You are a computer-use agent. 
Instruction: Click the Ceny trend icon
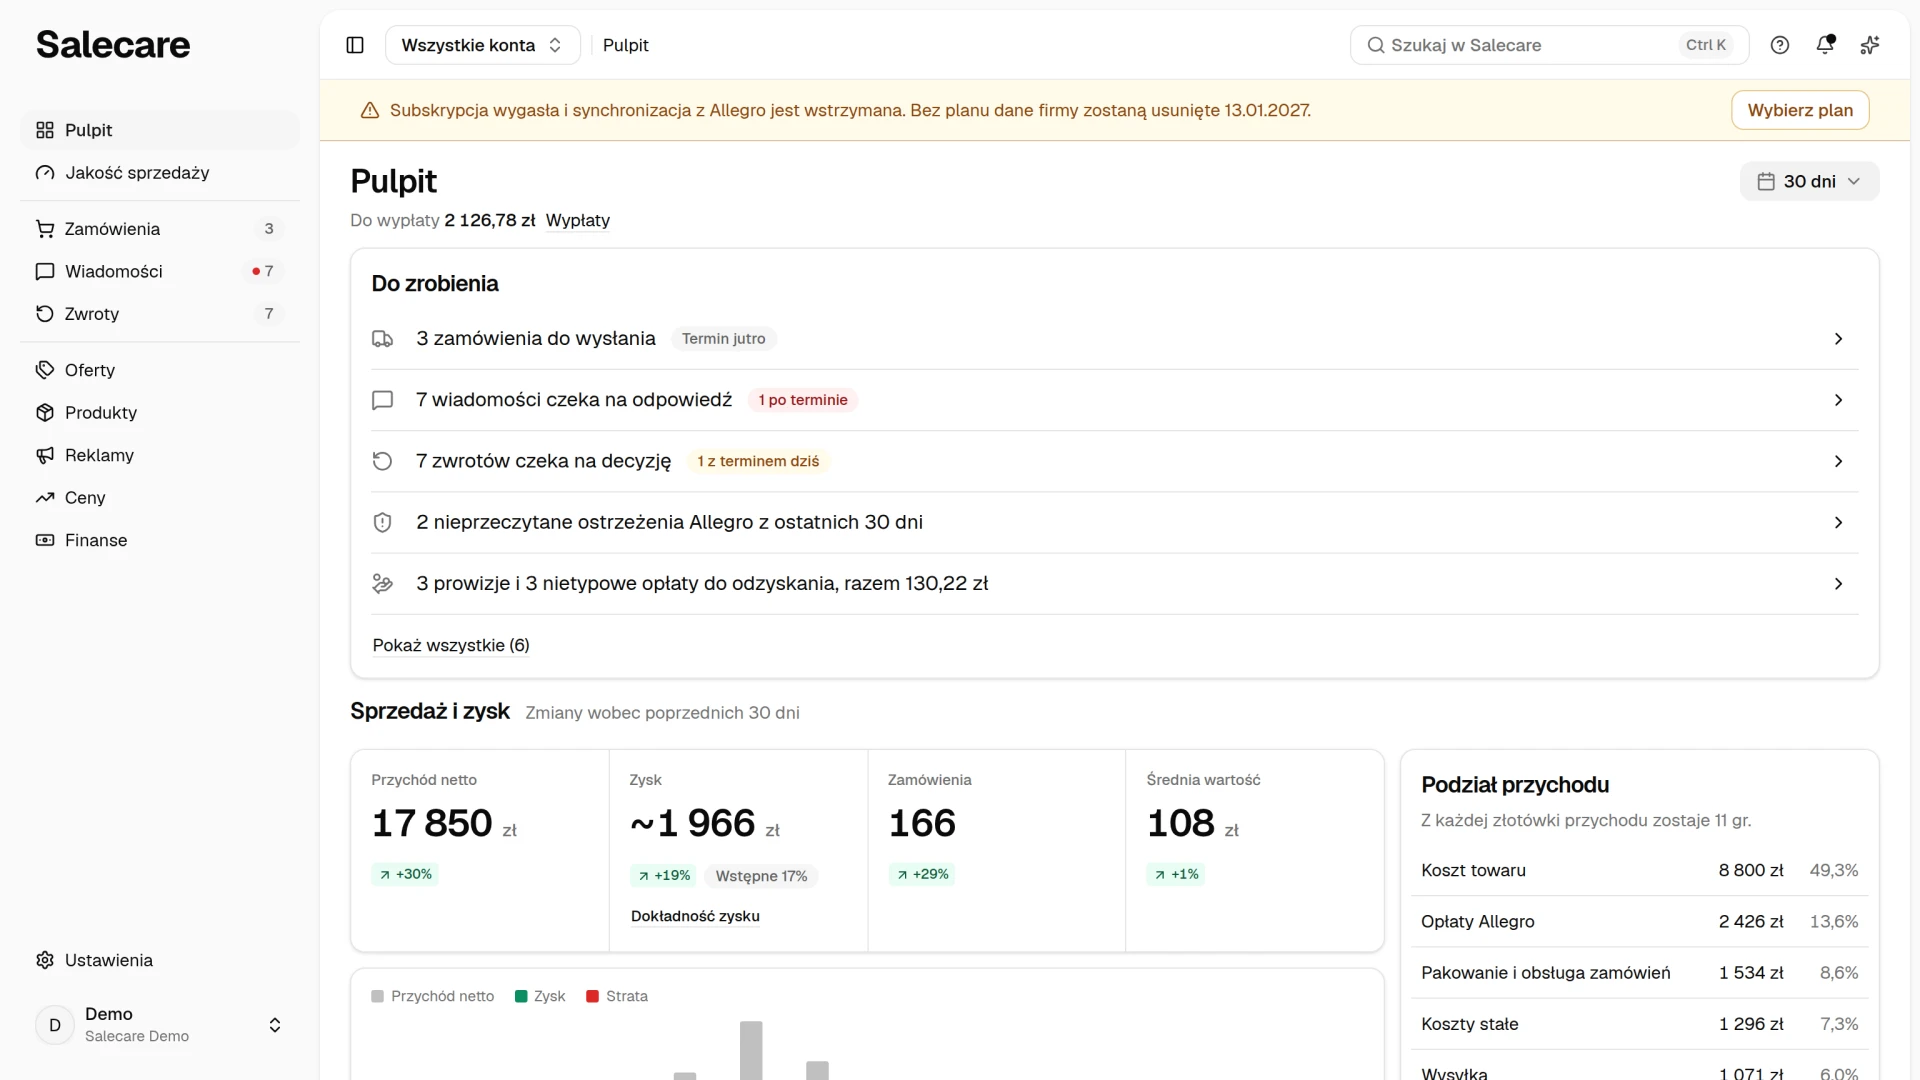click(45, 498)
